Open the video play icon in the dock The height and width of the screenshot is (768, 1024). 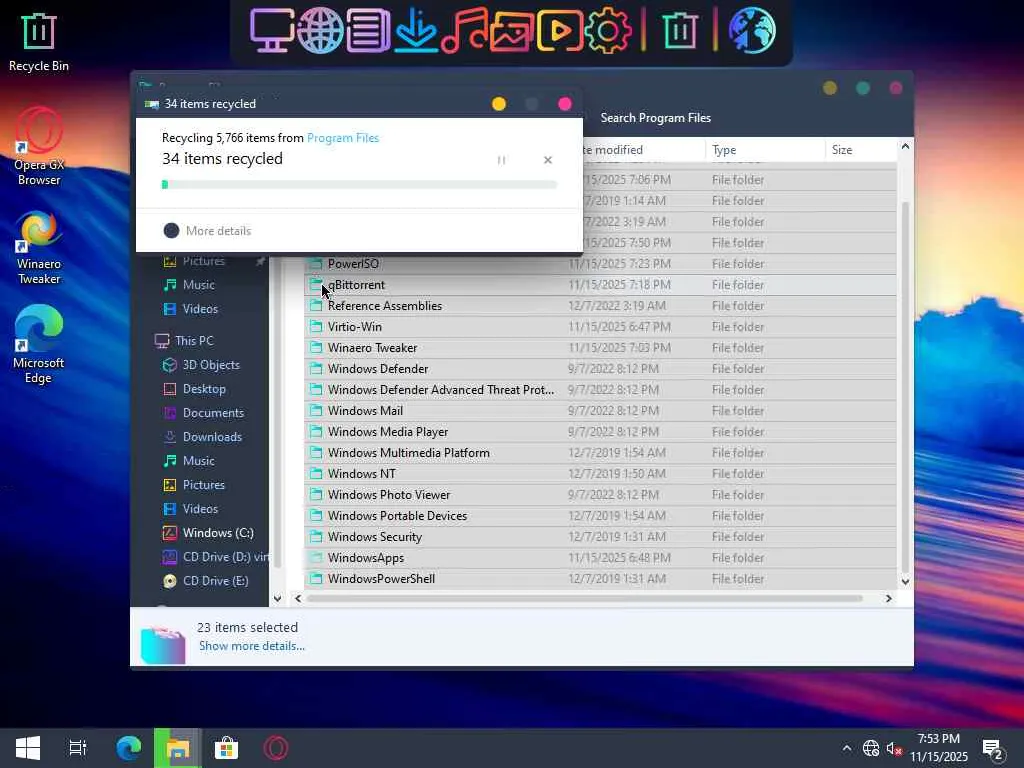point(560,30)
